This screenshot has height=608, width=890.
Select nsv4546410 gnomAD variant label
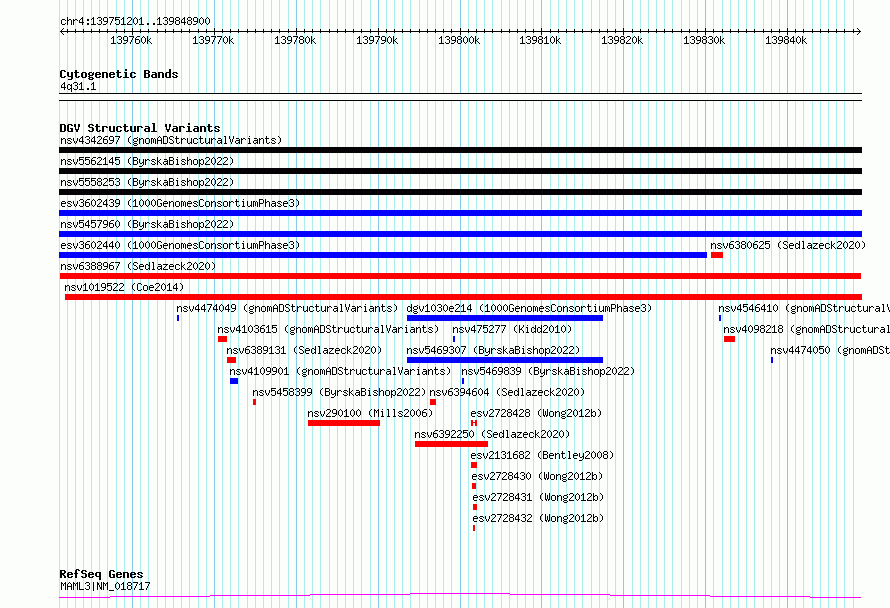pyautogui.click(x=804, y=308)
